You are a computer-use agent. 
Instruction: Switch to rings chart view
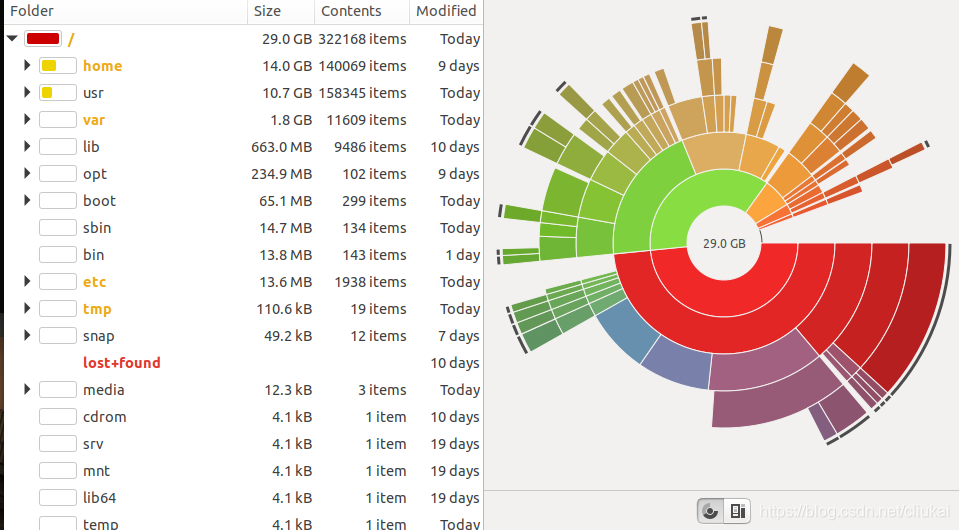coord(710,510)
